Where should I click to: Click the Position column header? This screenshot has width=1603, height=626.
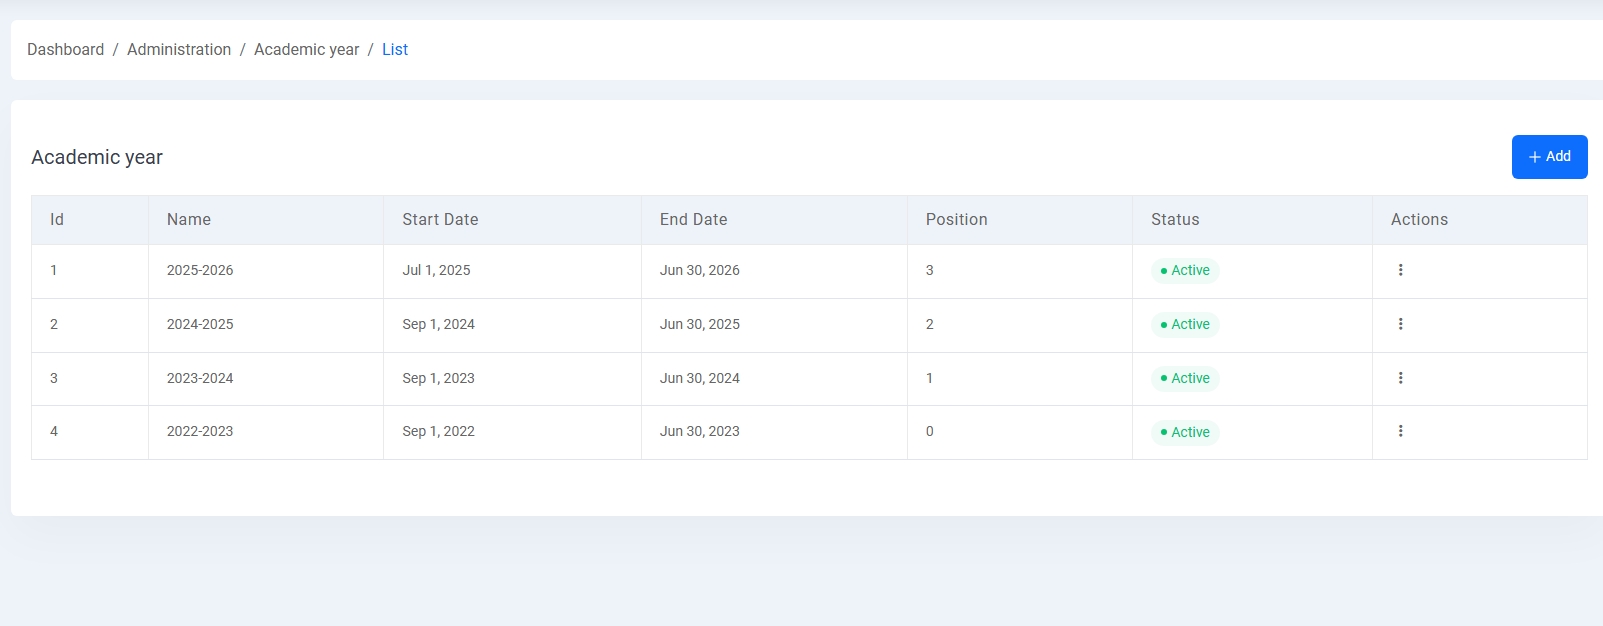[x=956, y=220]
